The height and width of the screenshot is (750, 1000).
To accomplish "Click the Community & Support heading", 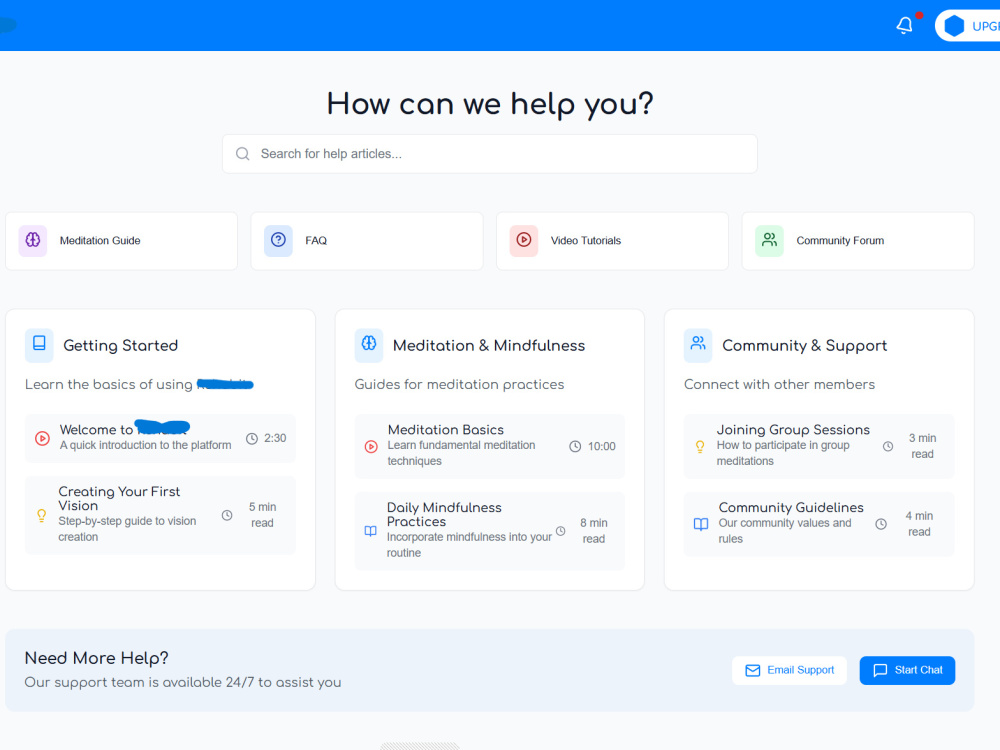I will pyautogui.click(x=804, y=346).
